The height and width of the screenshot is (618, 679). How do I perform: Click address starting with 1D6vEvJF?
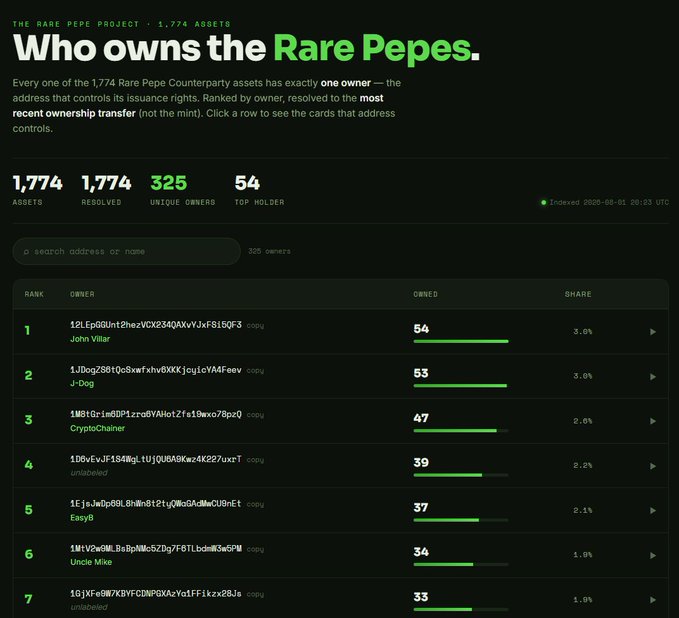[156, 459]
